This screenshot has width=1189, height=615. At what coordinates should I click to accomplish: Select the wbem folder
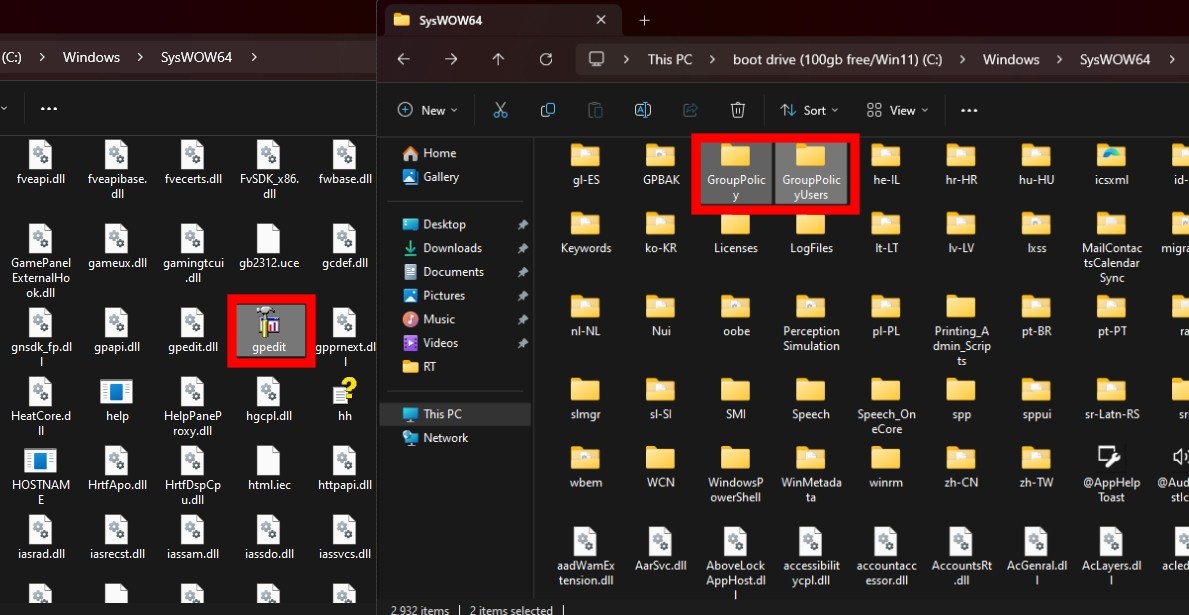click(585, 466)
